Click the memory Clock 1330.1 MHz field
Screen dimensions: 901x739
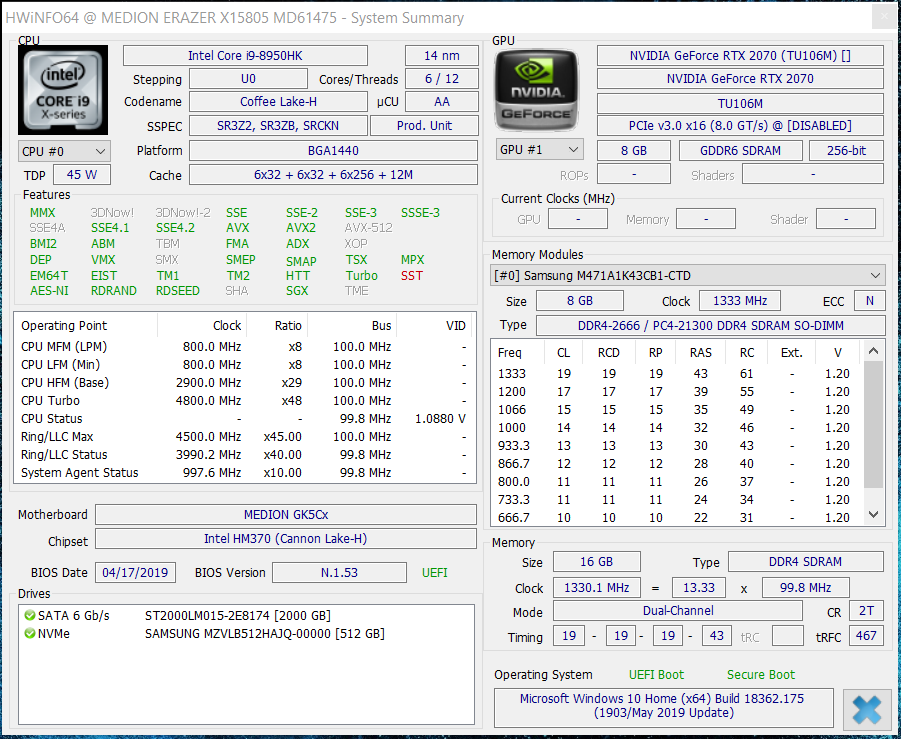[596, 588]
